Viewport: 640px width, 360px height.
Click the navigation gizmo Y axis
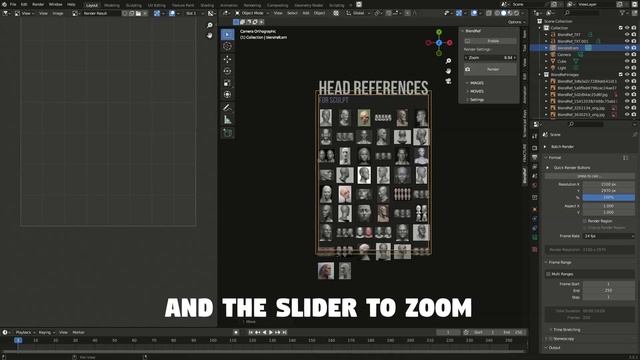tap(439, 32)
